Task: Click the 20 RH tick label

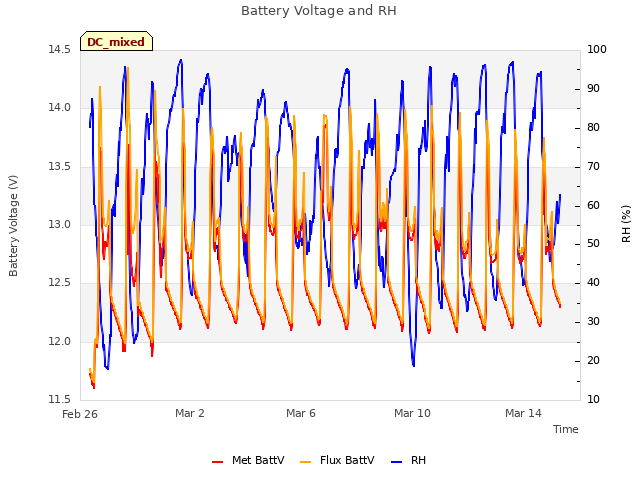Action: tap(593, 360)
